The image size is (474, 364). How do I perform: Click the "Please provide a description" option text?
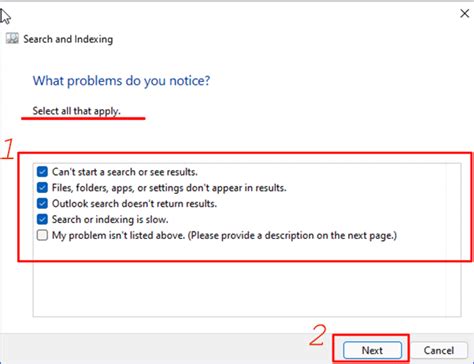click(x=292, y=236)
